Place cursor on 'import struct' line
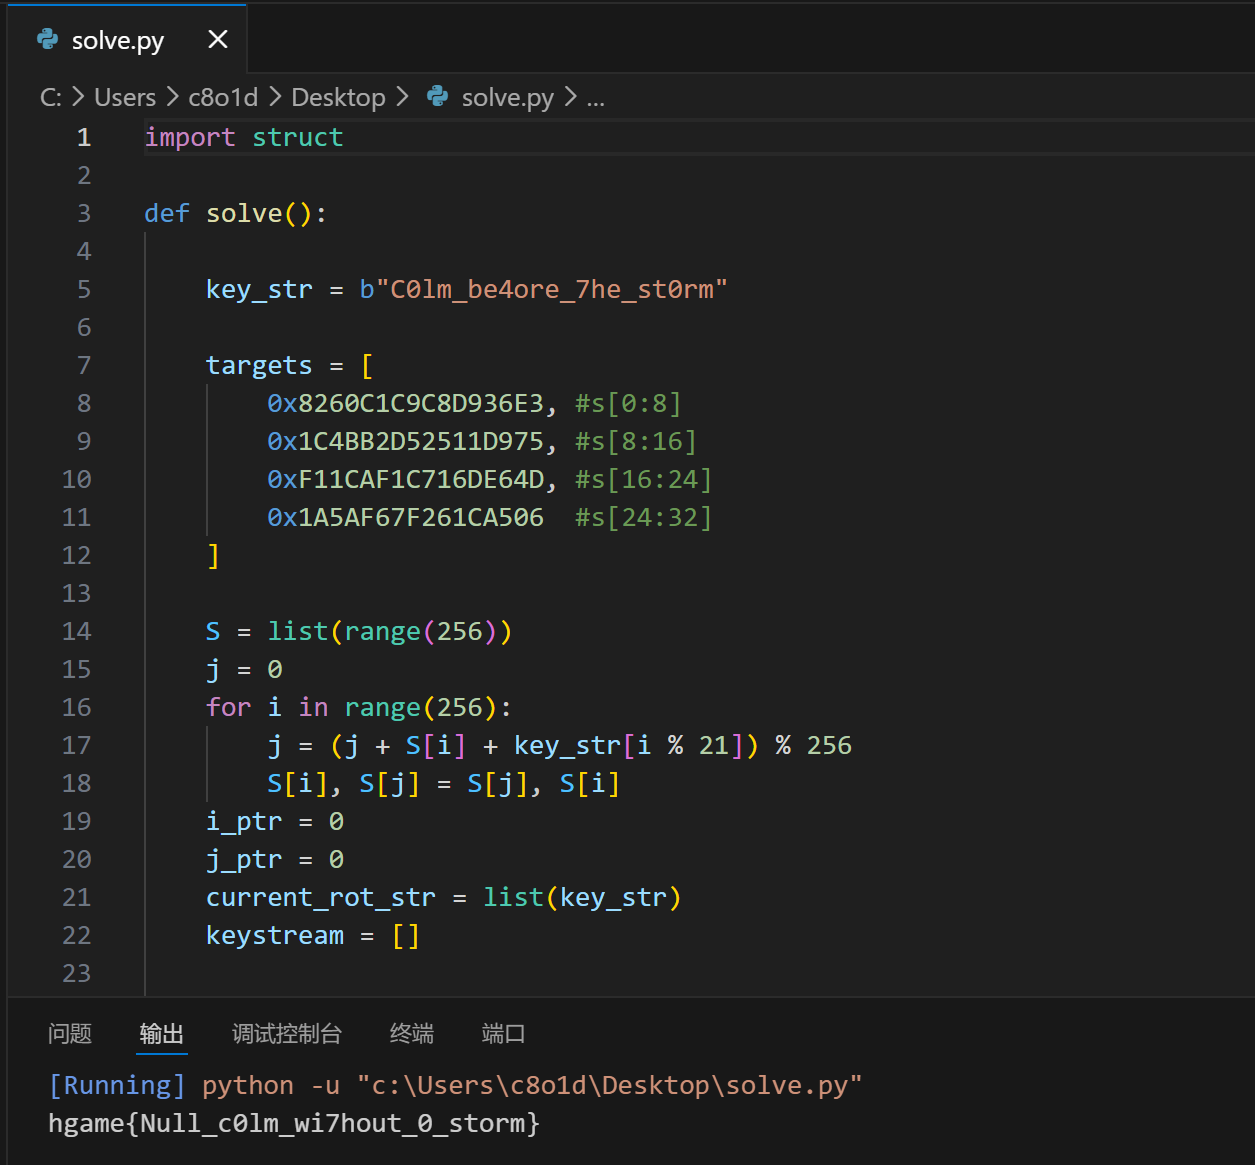1255x1165 pixels. pos(244,137)
